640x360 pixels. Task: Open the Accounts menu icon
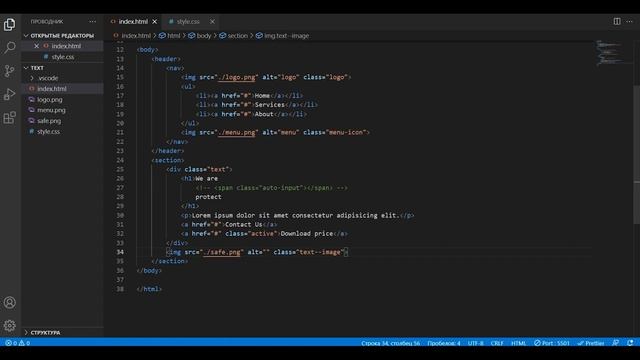click(x=9, y=302)
